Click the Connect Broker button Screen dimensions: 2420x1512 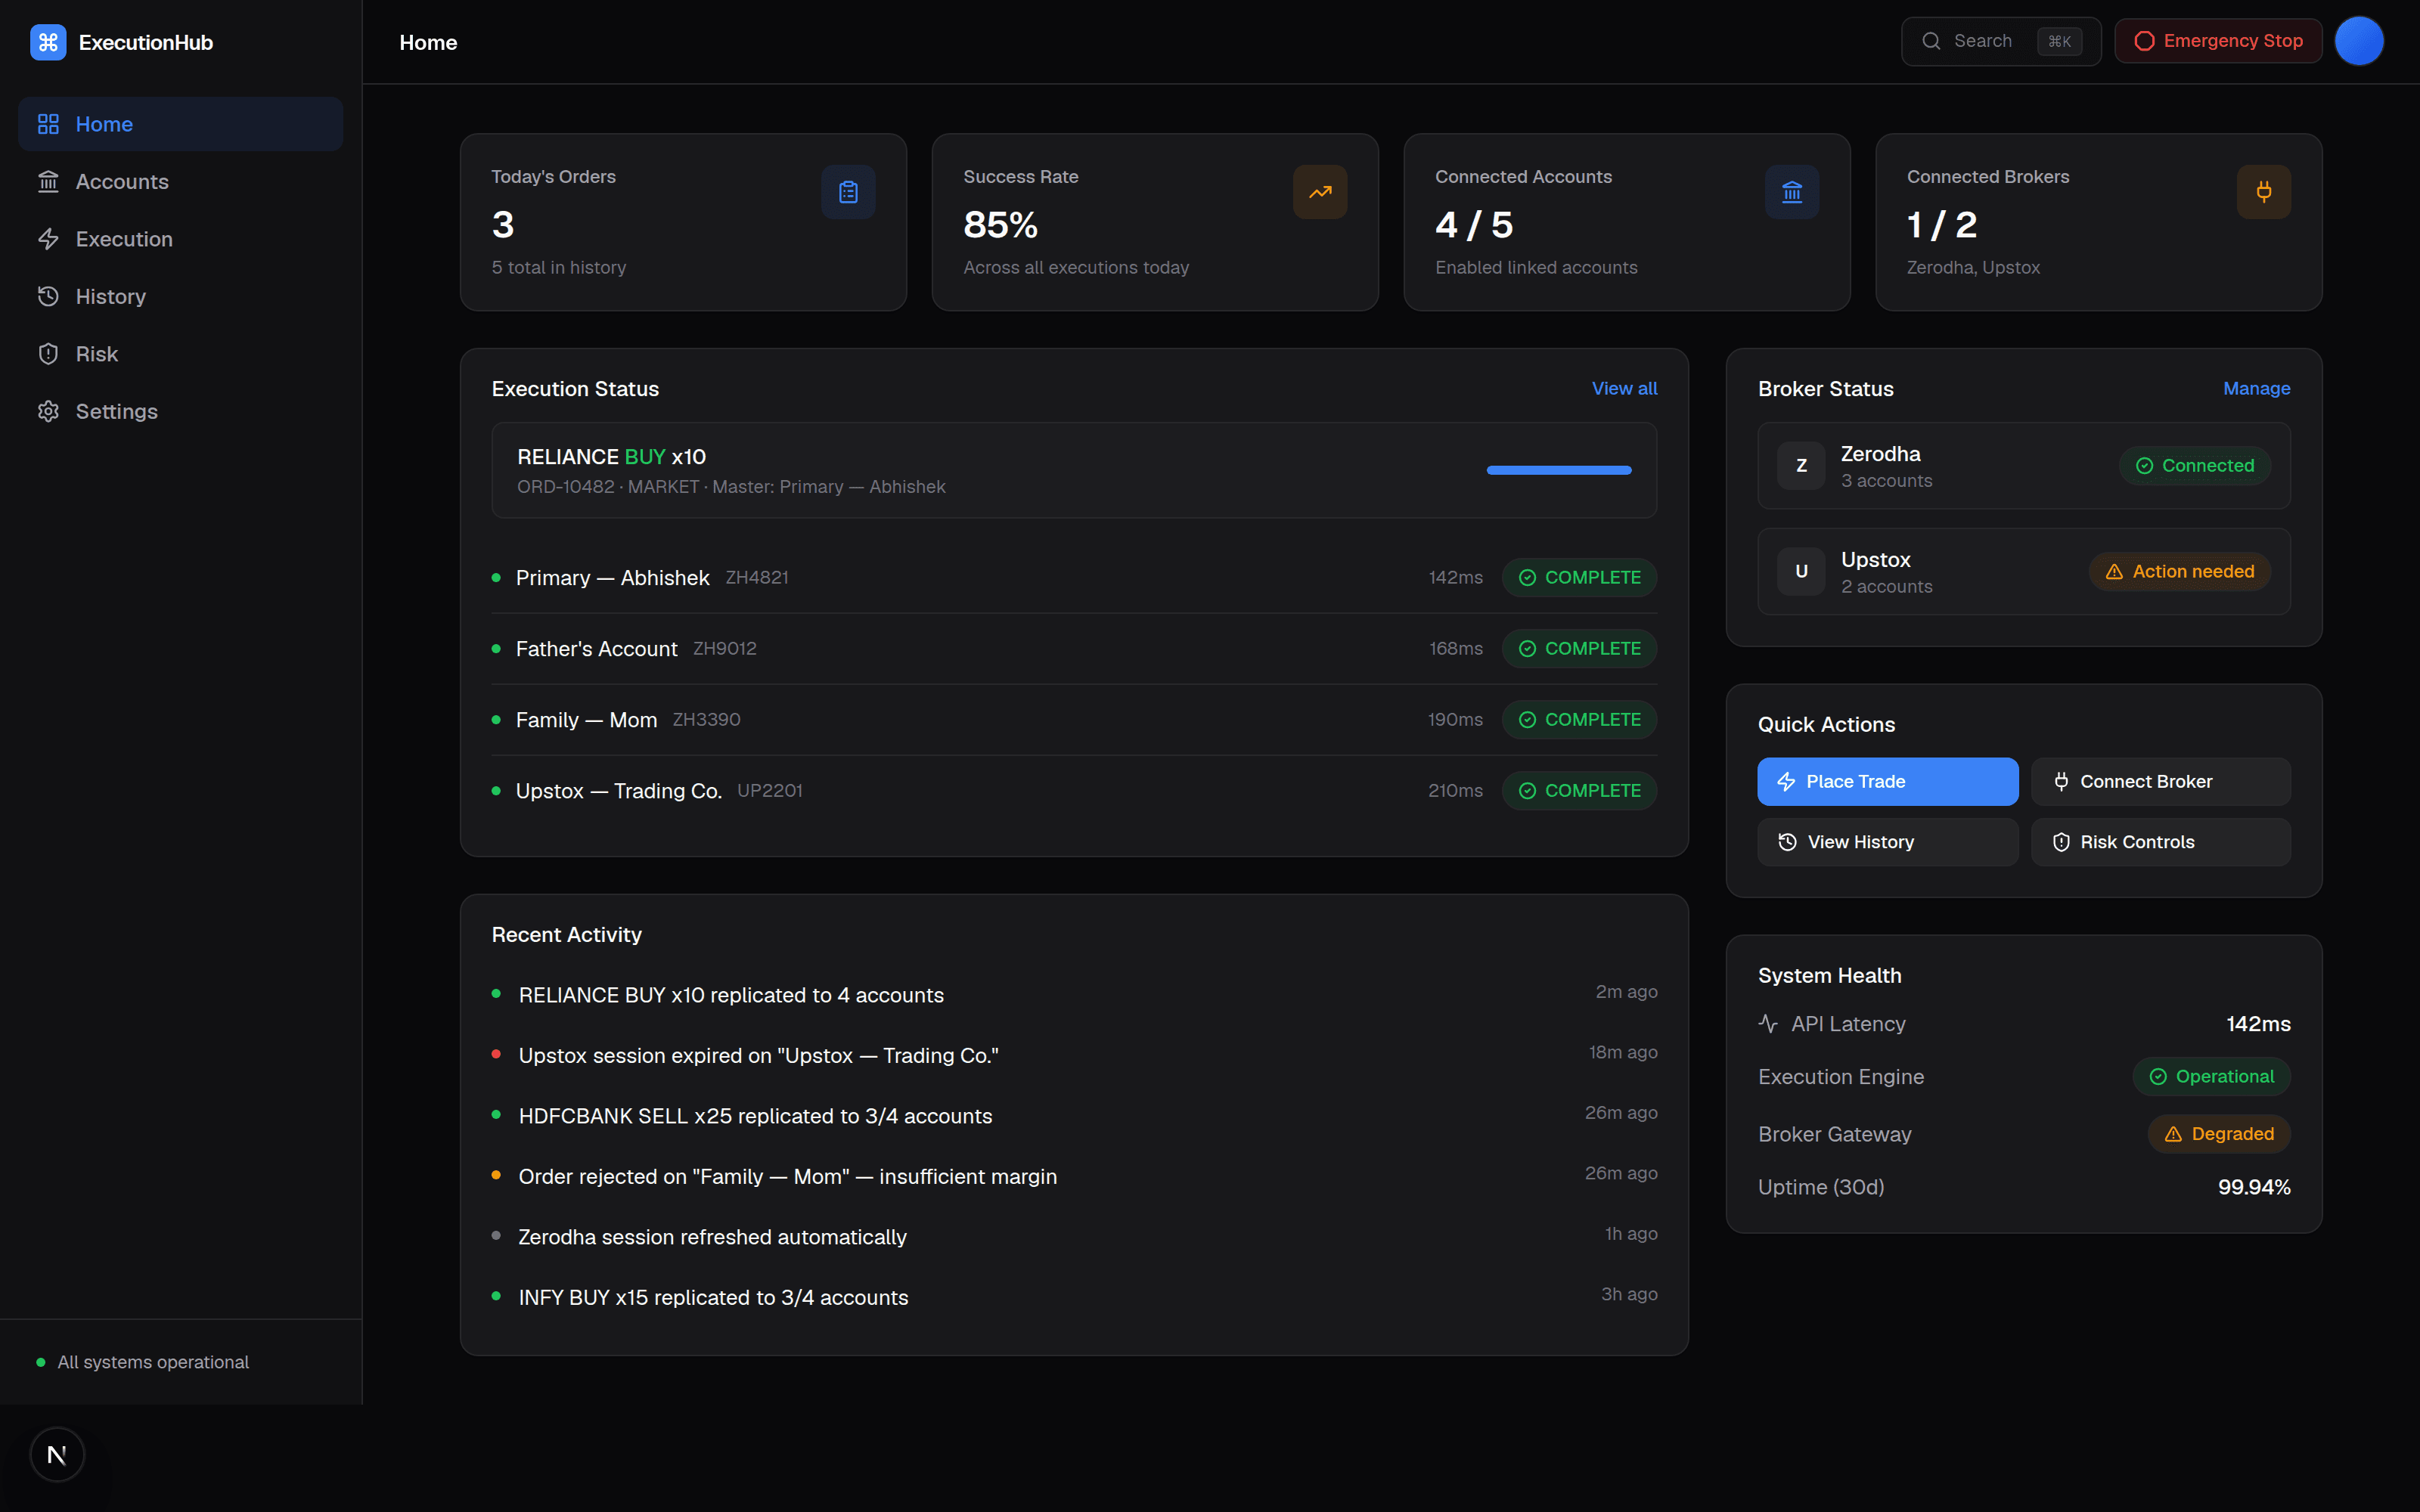[x=2160, y=781]
